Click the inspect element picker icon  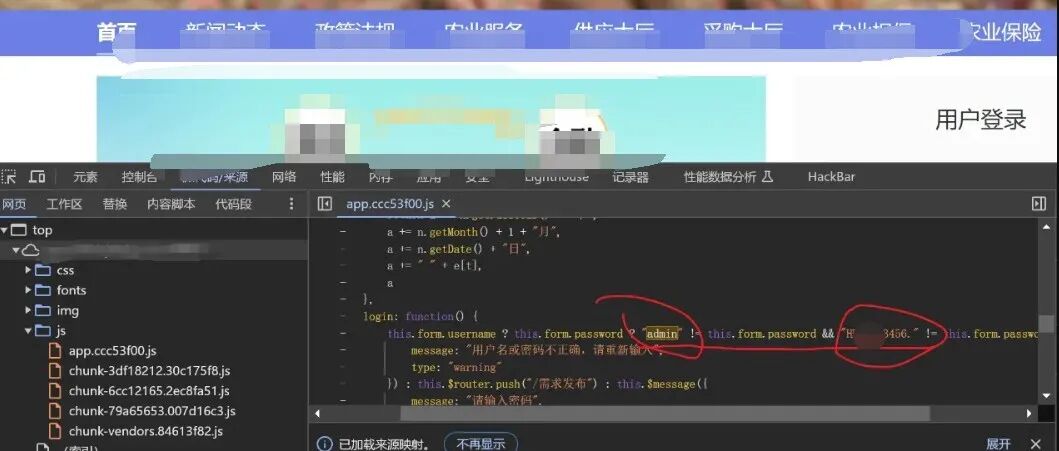click(x=8, y=177)
